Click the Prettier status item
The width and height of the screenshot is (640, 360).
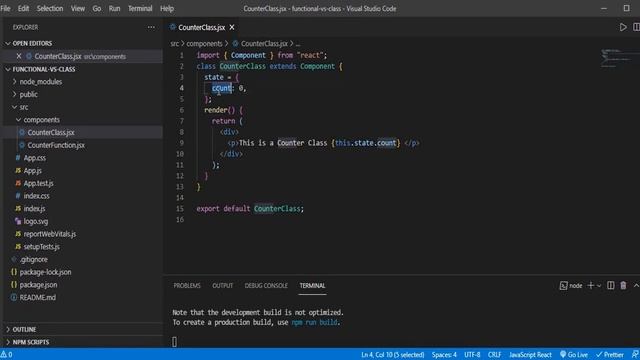click(610, 355)
